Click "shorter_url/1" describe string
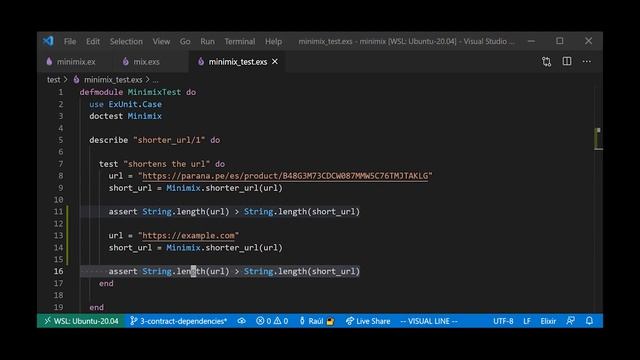Image resolution: width=640 pixels, height=360 pixels. (169, 140)
